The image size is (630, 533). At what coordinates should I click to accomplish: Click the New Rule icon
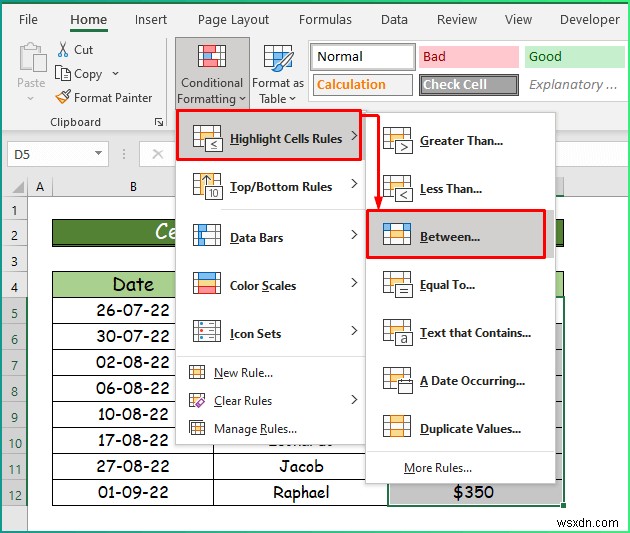click(x=197, y=372)
